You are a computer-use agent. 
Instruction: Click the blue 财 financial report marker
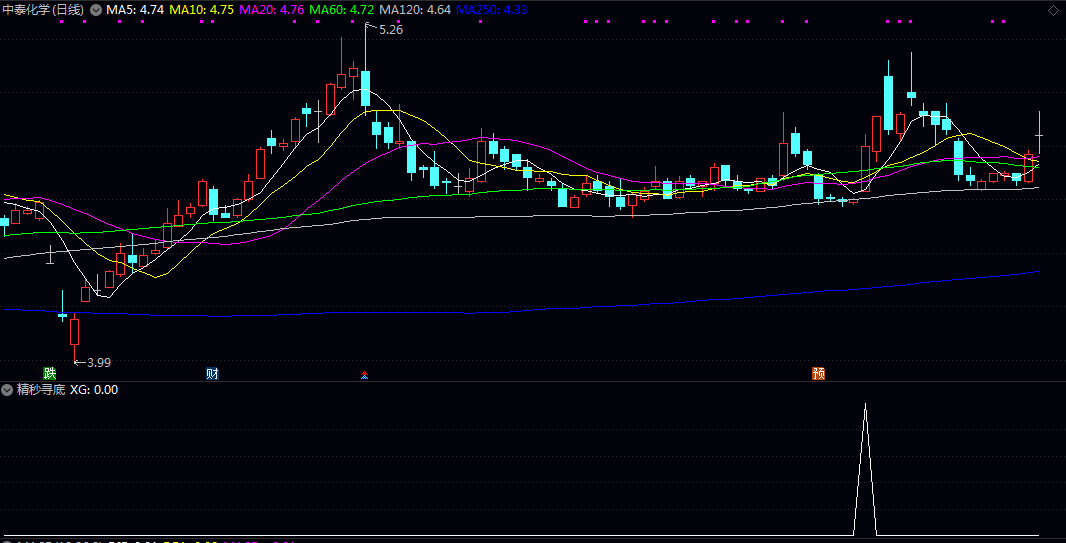tap(212, 373)
